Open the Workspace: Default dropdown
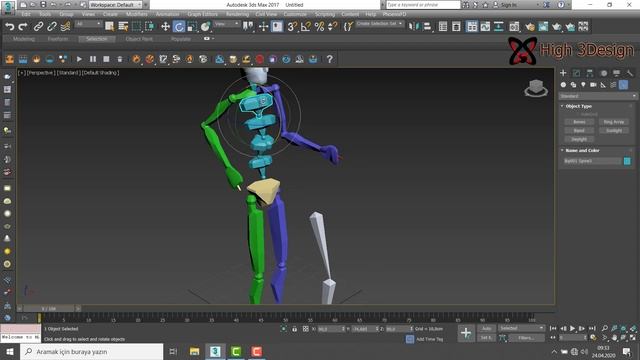640x360 pixels. [x=116, y=5]
